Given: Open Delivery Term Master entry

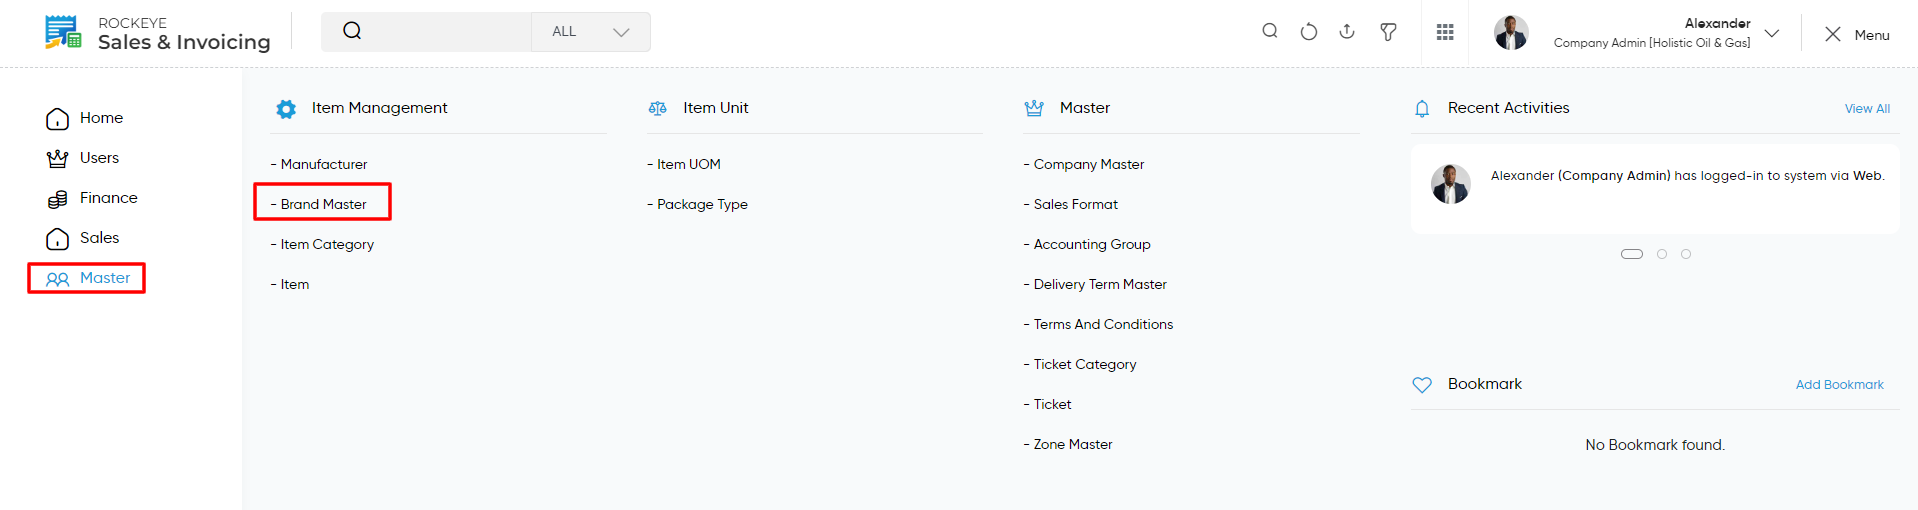Looking at the screenshot, I should pos(1095,284).
